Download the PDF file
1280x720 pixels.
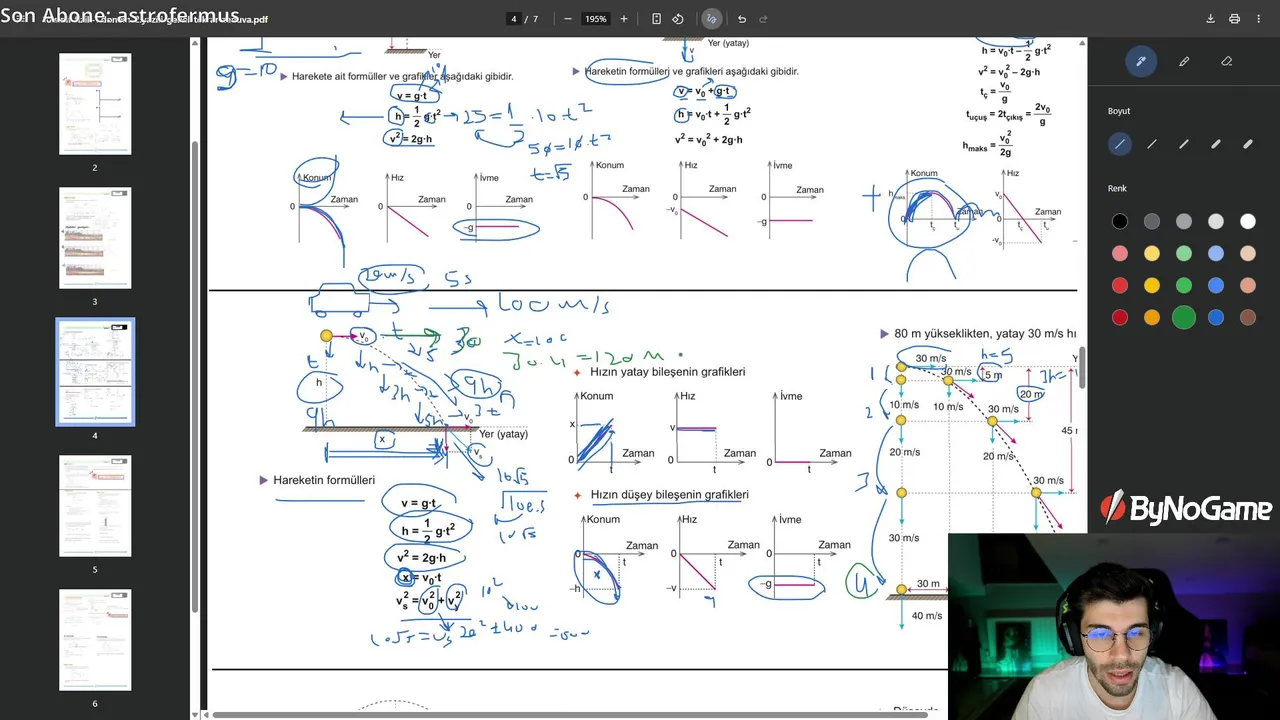[x=1210, y=19]
